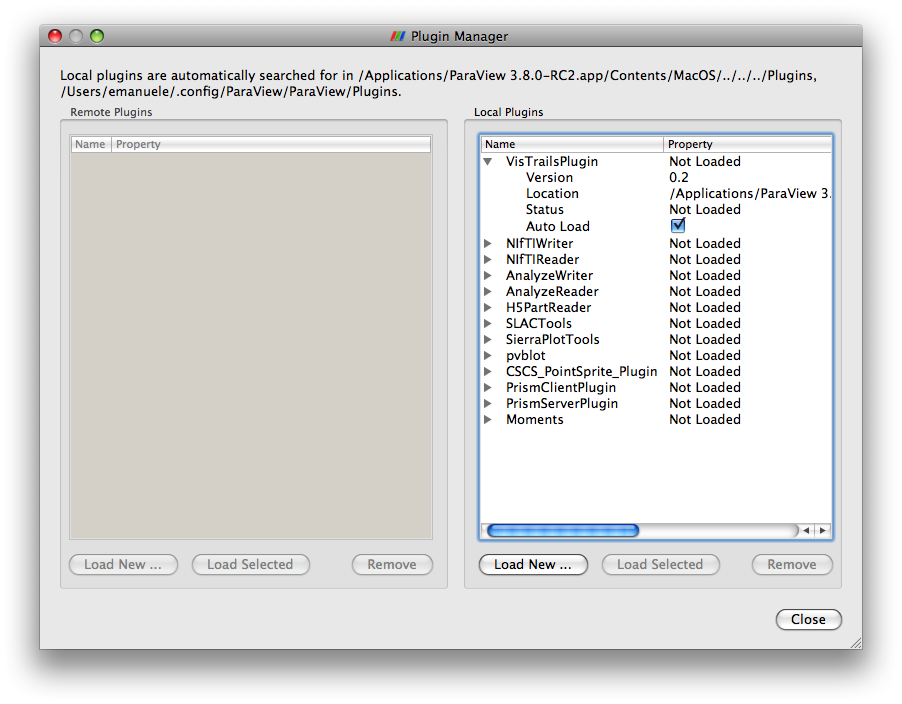This screenshot has width=902, height=704.
Task: Click the window resize grip corner
Action: 854,643
